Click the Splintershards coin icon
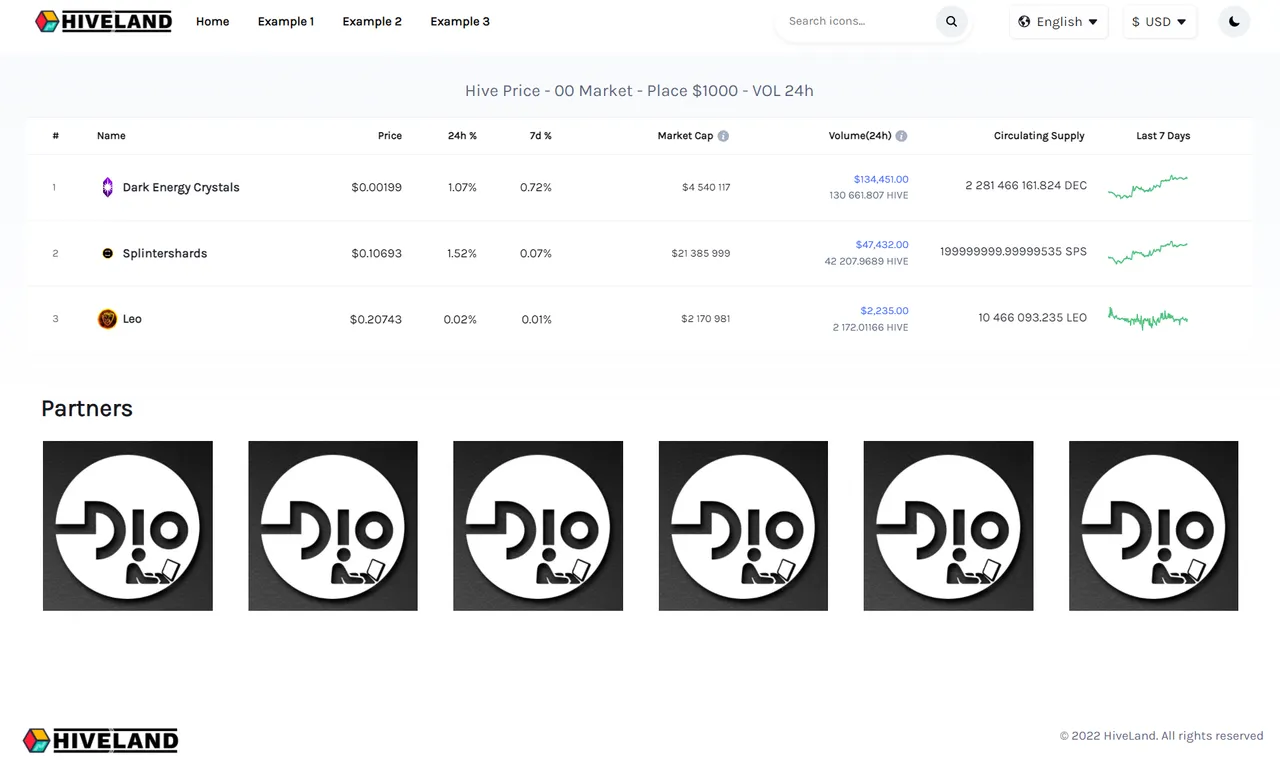Viewport: 1280px width, 765px height. tap(108, 253)
